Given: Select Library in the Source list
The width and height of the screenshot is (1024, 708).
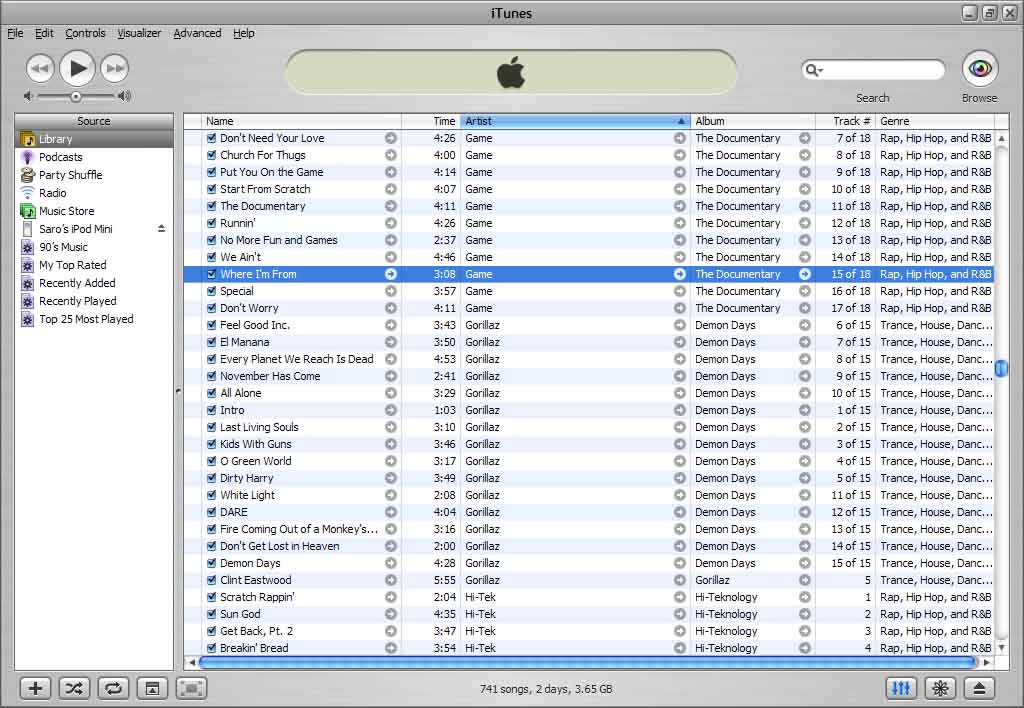Looking at the screenshot, I should coord(94,139).
